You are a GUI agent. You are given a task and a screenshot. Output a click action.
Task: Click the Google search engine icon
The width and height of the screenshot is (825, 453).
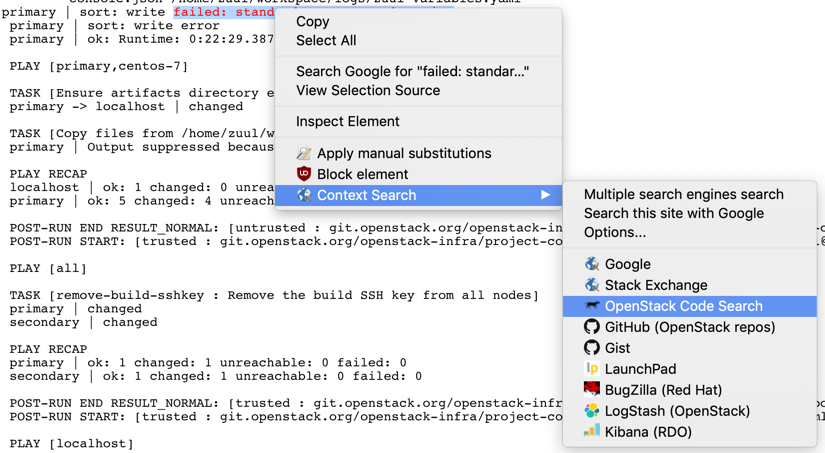pyautogui.click(x=592, y=264)
